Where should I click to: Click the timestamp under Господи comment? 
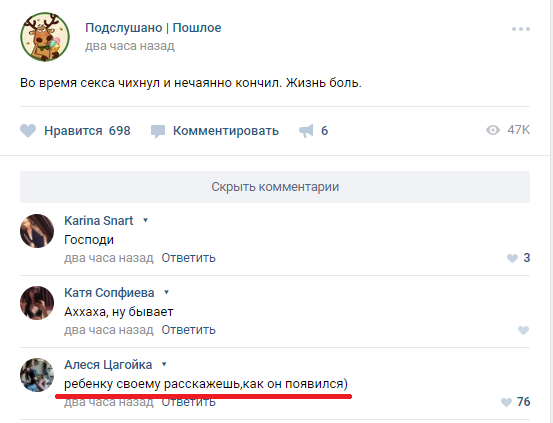(x=109, y=258)
